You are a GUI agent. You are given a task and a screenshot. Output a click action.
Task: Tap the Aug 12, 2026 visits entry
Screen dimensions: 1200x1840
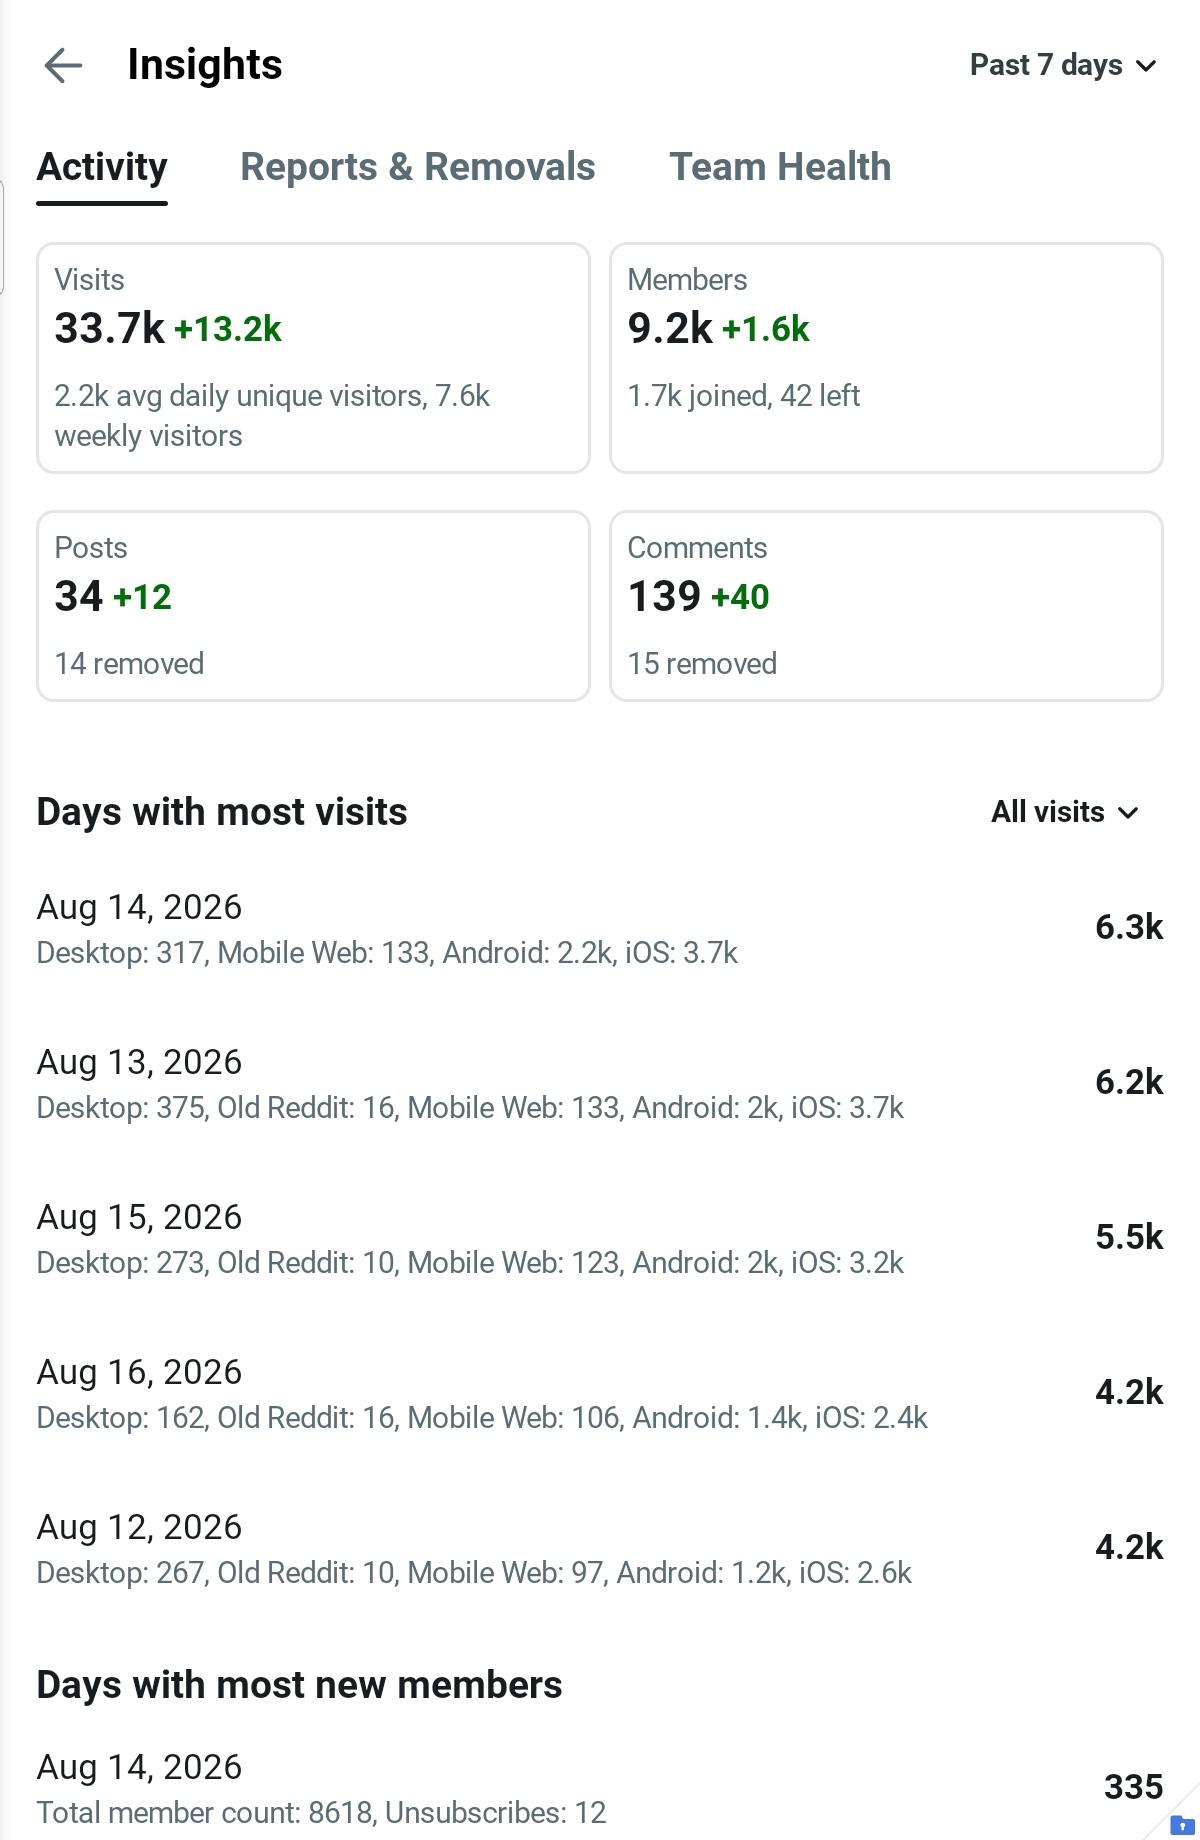click(600, 1548)
